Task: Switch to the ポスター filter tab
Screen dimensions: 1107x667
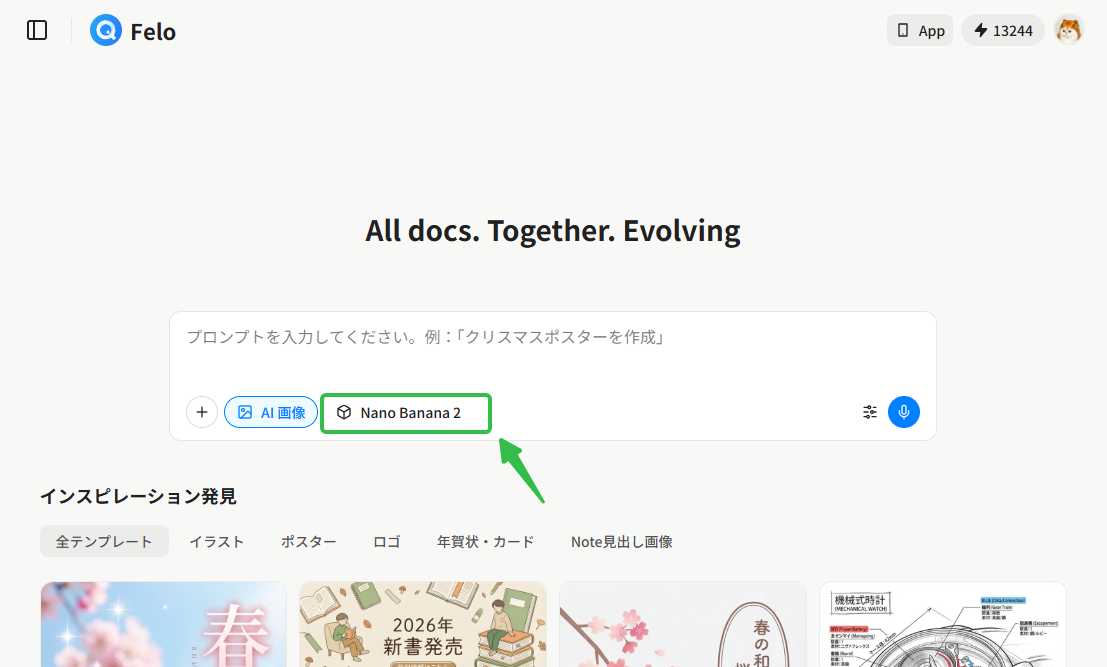Action: click(308, 541)
